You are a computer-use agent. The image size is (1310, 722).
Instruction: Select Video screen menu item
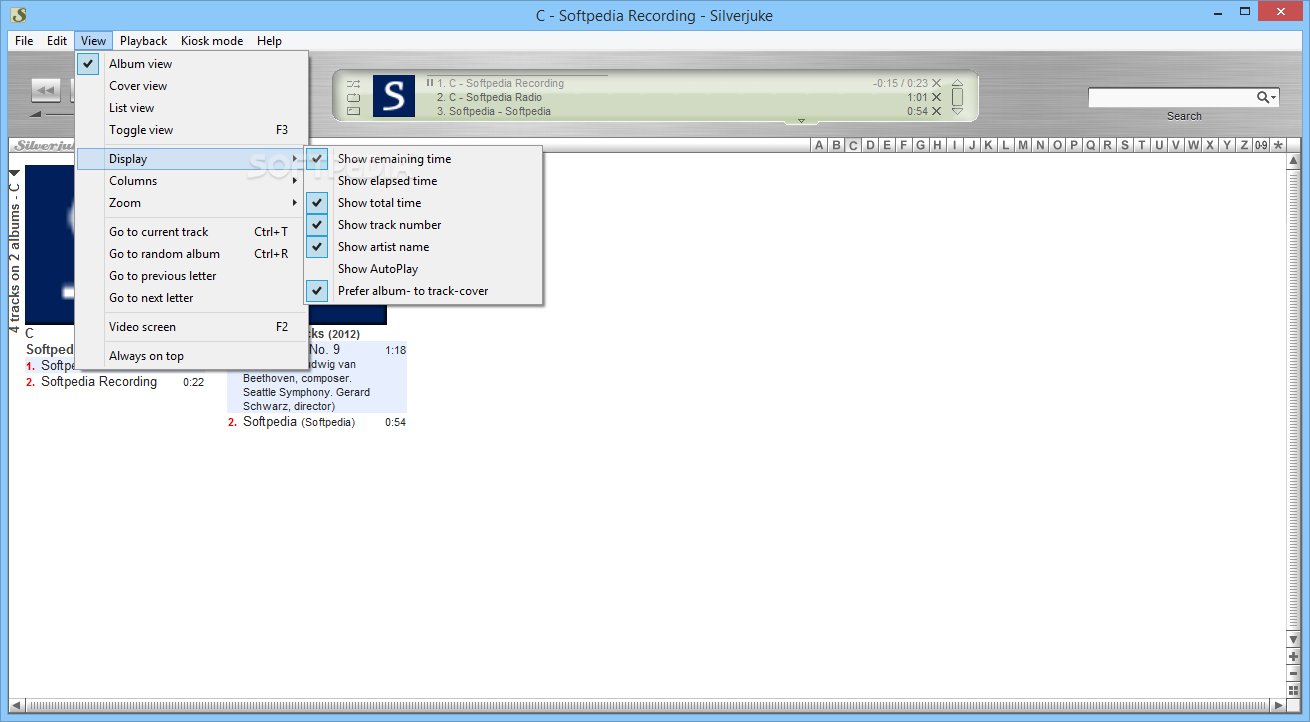[192, 327]
